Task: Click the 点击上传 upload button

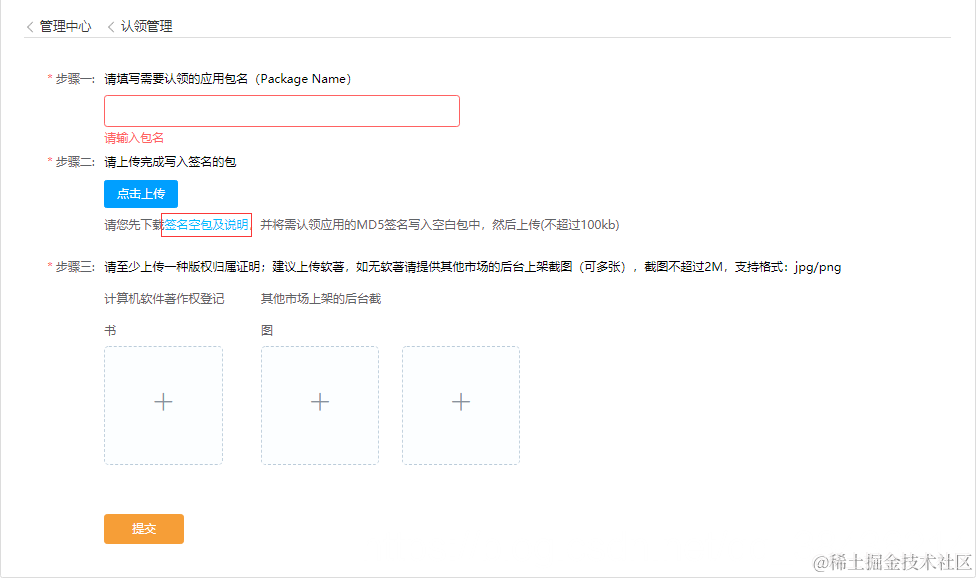Action: [x=140, y=194]
